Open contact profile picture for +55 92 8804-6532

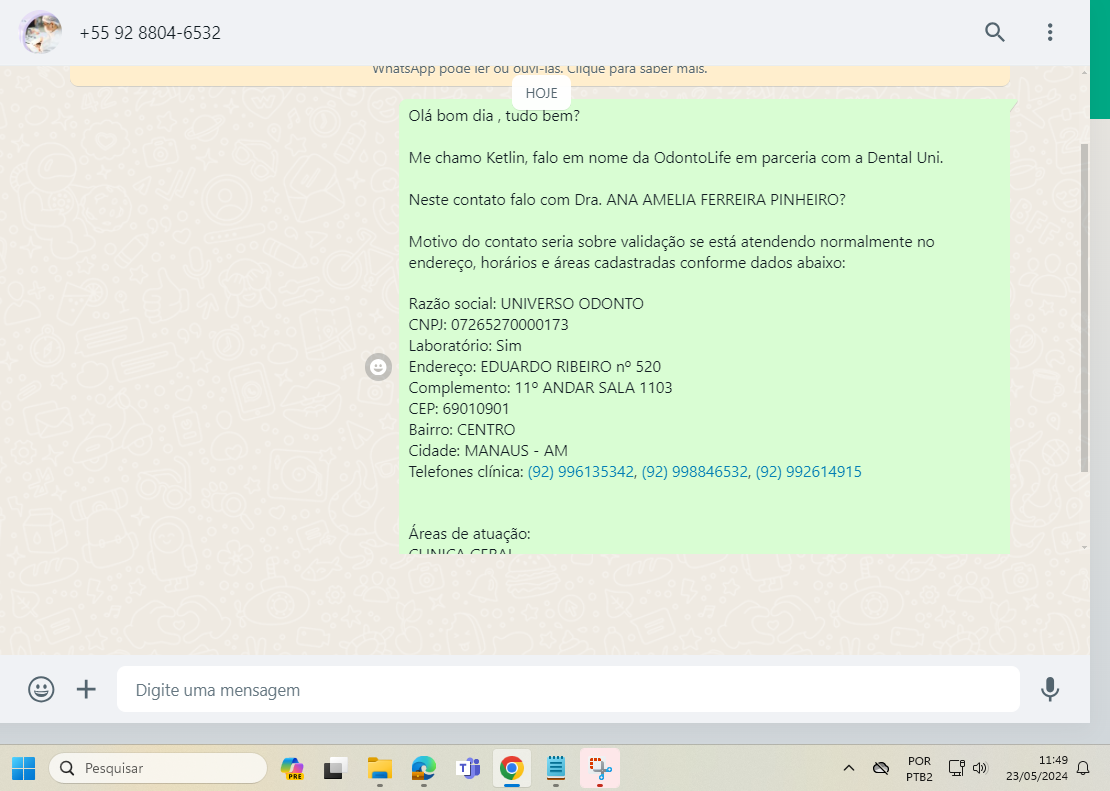tap(41, 33)
